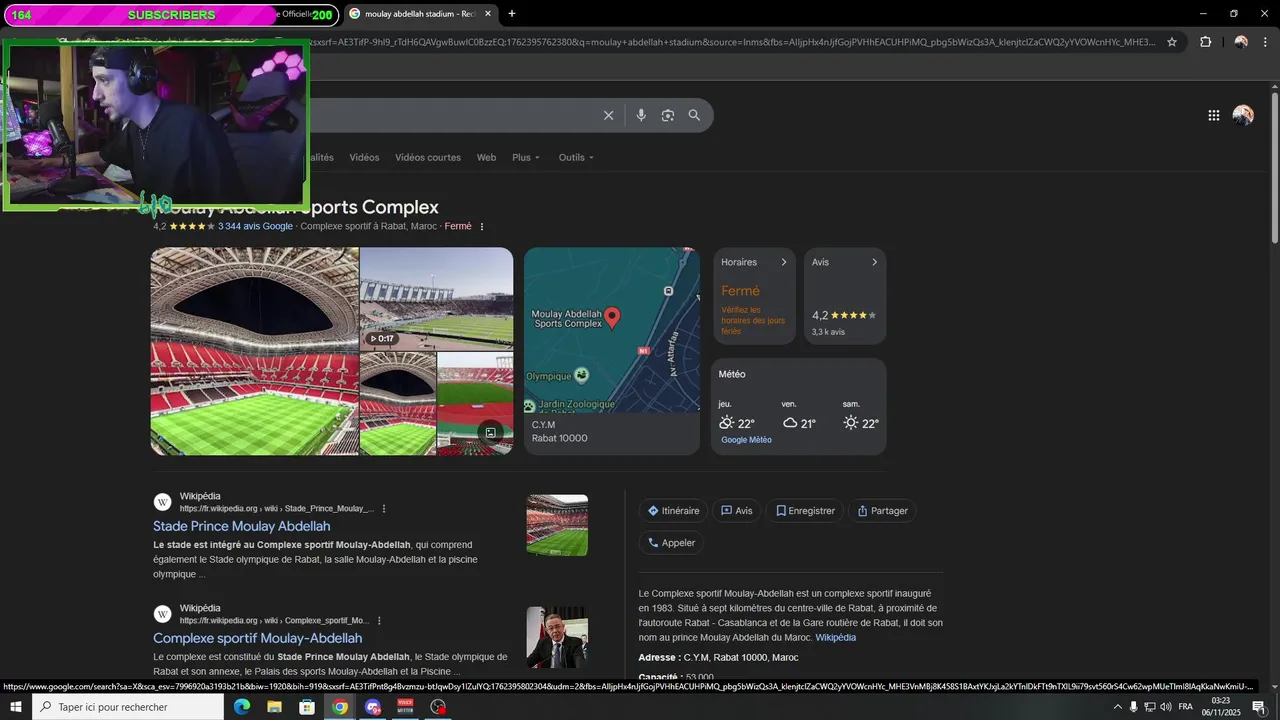The image size is (1280, 720).
Task: Open more options for Complexe_sportif_Mo result
Action: pos(379,620)
